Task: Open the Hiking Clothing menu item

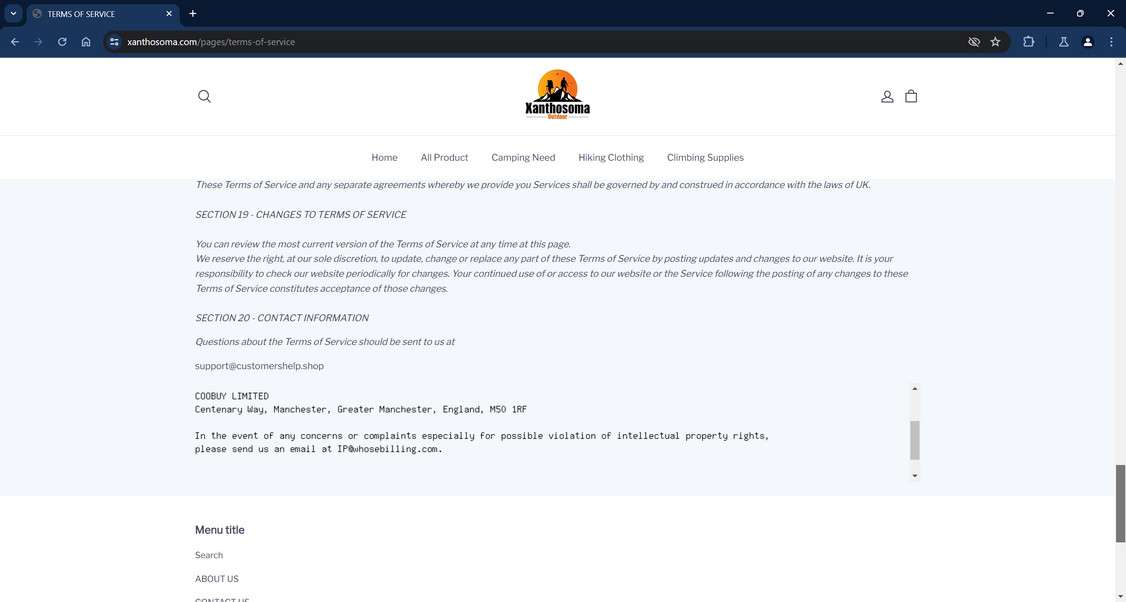Action: (x=611, y=157)
